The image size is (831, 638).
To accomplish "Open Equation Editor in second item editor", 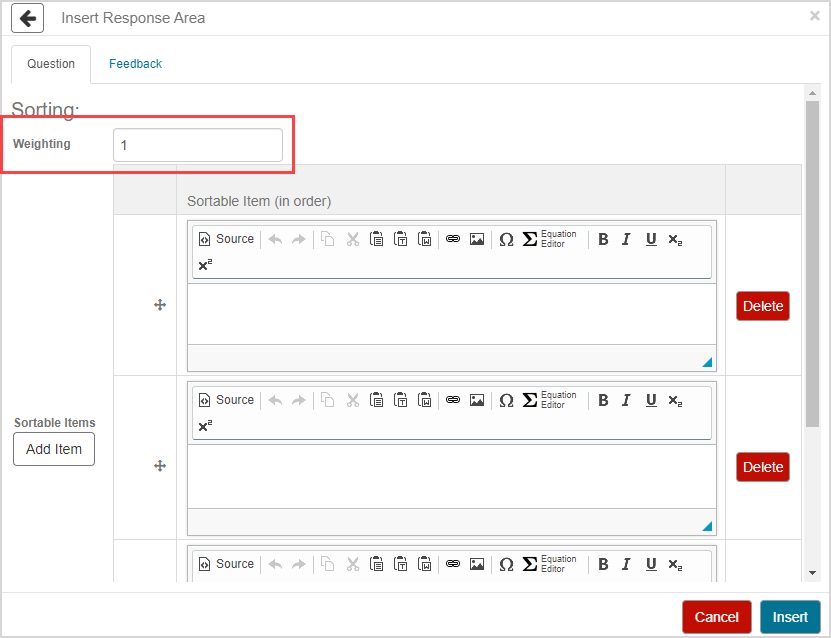I will pos(549,400).
